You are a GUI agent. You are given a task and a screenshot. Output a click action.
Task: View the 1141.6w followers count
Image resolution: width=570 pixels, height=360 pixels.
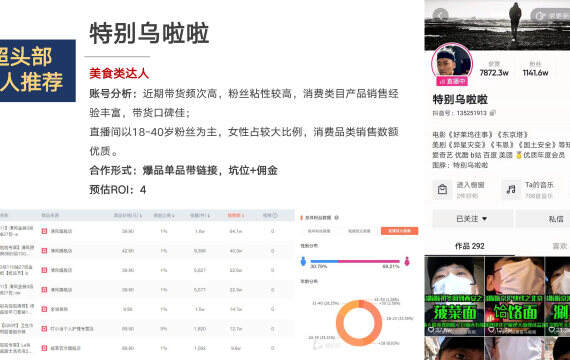coord(535,73)
